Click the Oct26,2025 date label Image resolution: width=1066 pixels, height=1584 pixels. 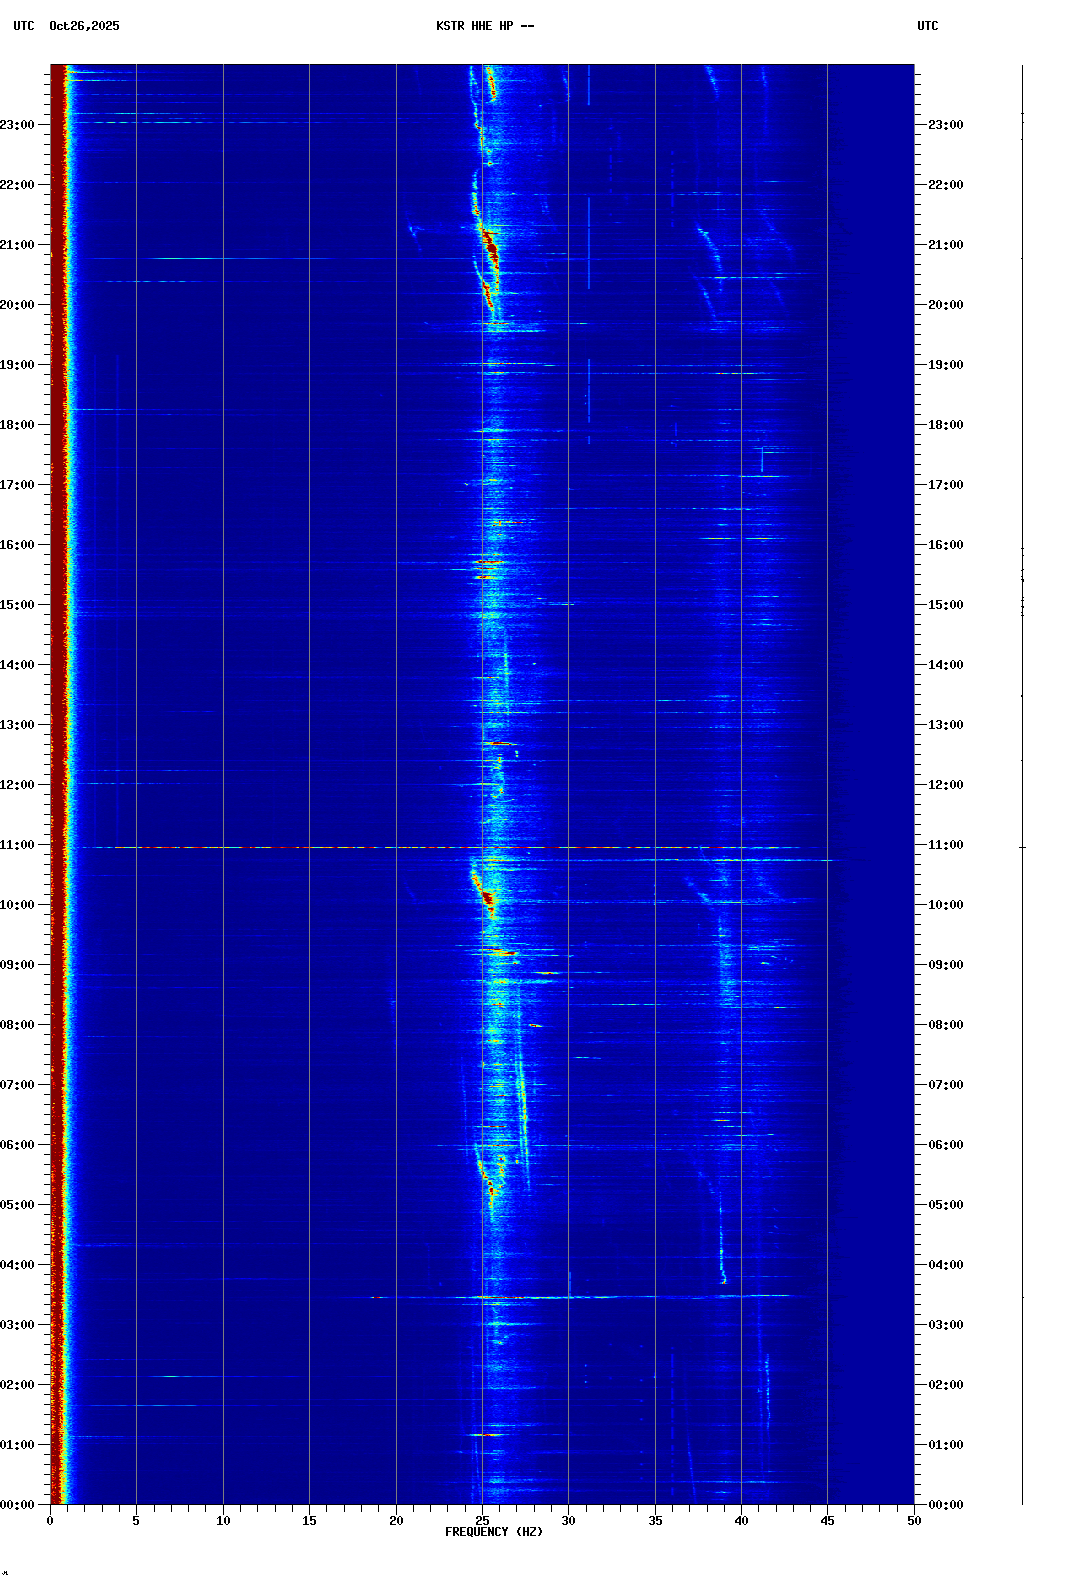(x=84, y=26)
